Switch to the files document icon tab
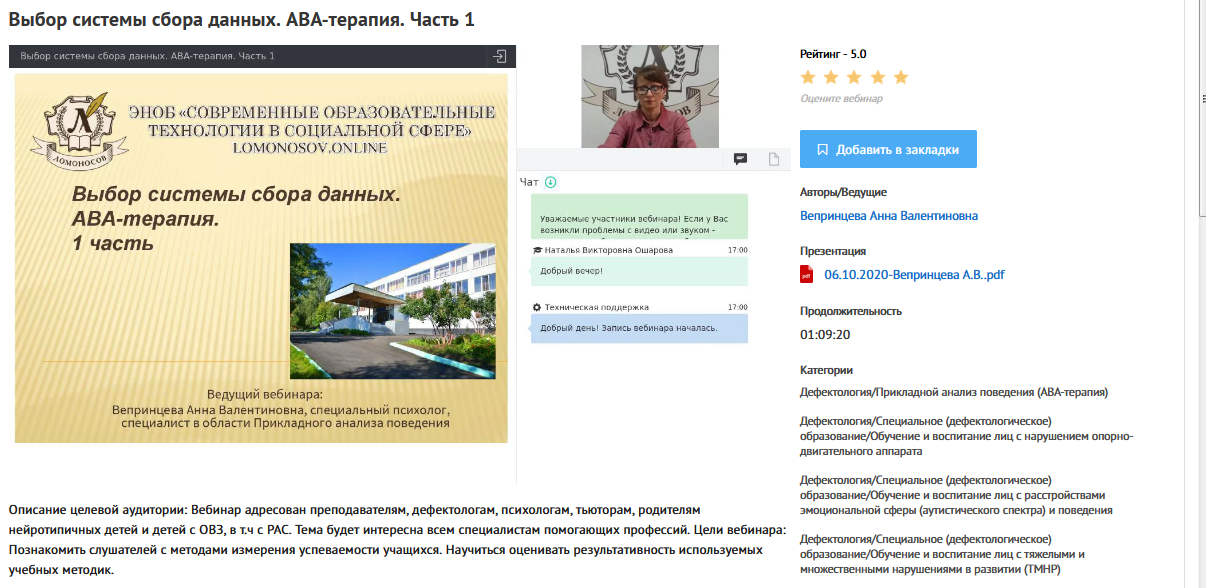The image size is (1206, 588). tap(773, 159)
